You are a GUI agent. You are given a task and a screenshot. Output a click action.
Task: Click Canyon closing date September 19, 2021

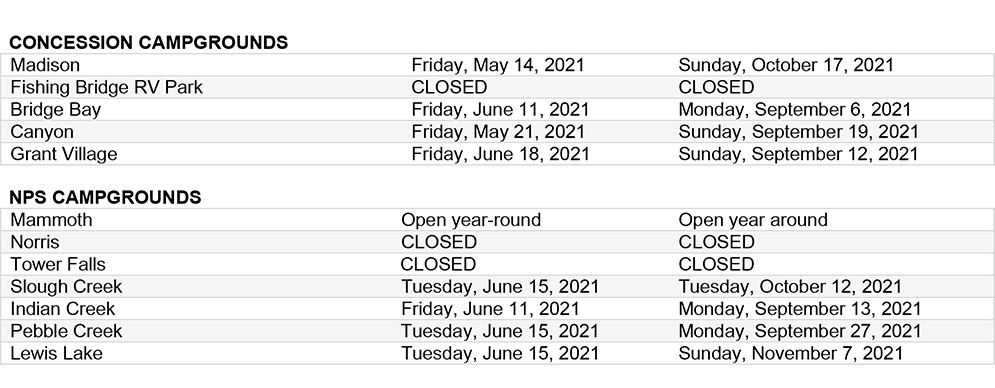798,131
